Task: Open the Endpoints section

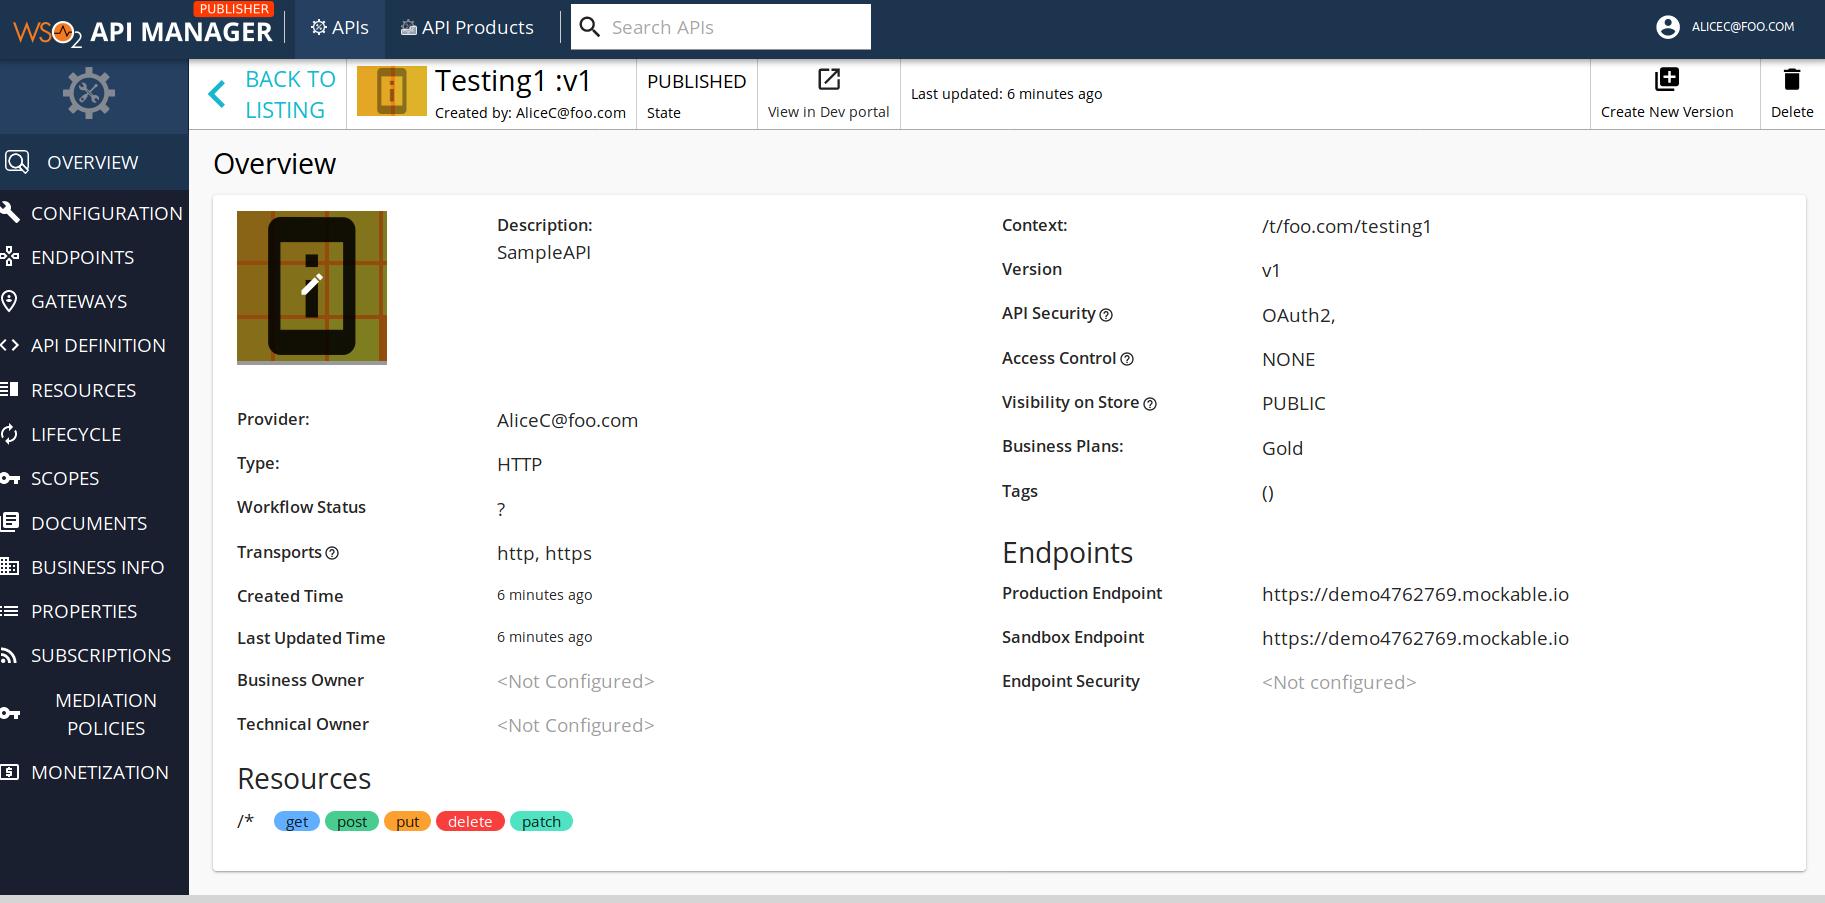Action: pos(82,257)
